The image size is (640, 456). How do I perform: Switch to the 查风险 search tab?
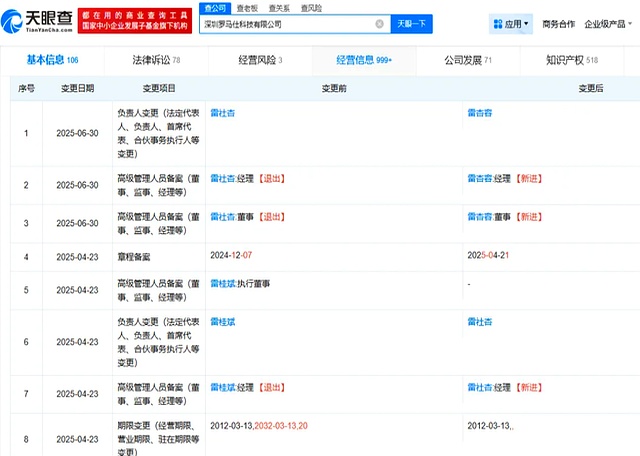coord(311,8)
